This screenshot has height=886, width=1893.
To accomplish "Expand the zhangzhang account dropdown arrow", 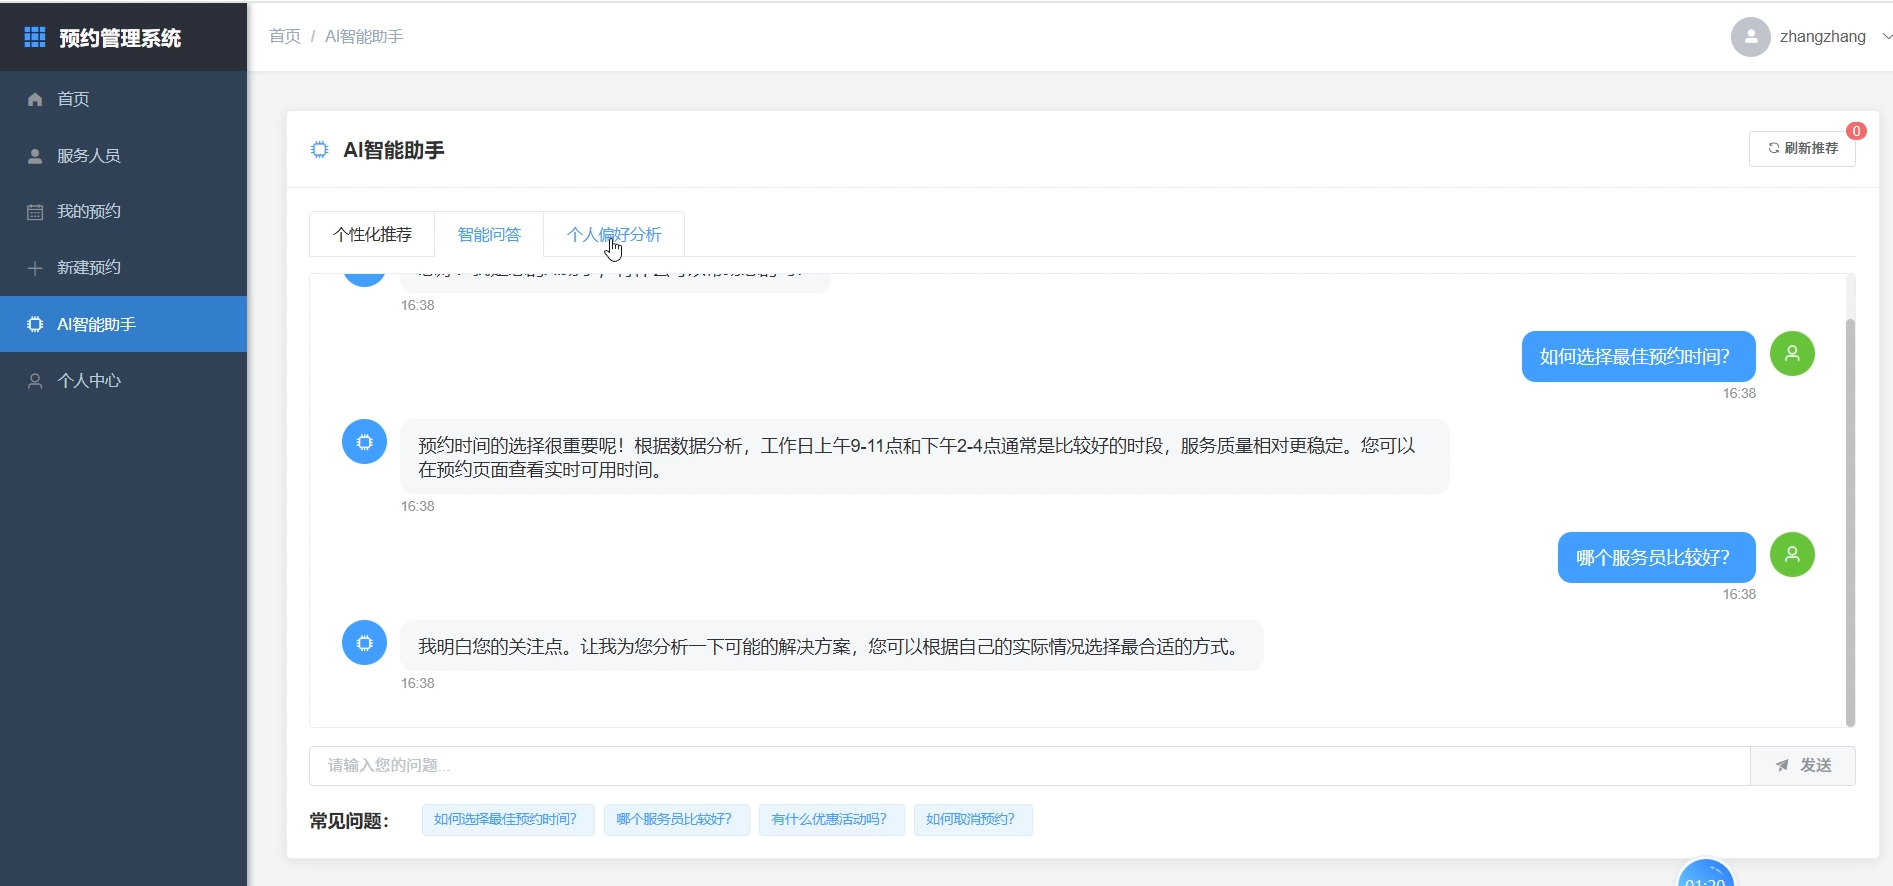I will pyautogui.click(x=1886, y=37).
